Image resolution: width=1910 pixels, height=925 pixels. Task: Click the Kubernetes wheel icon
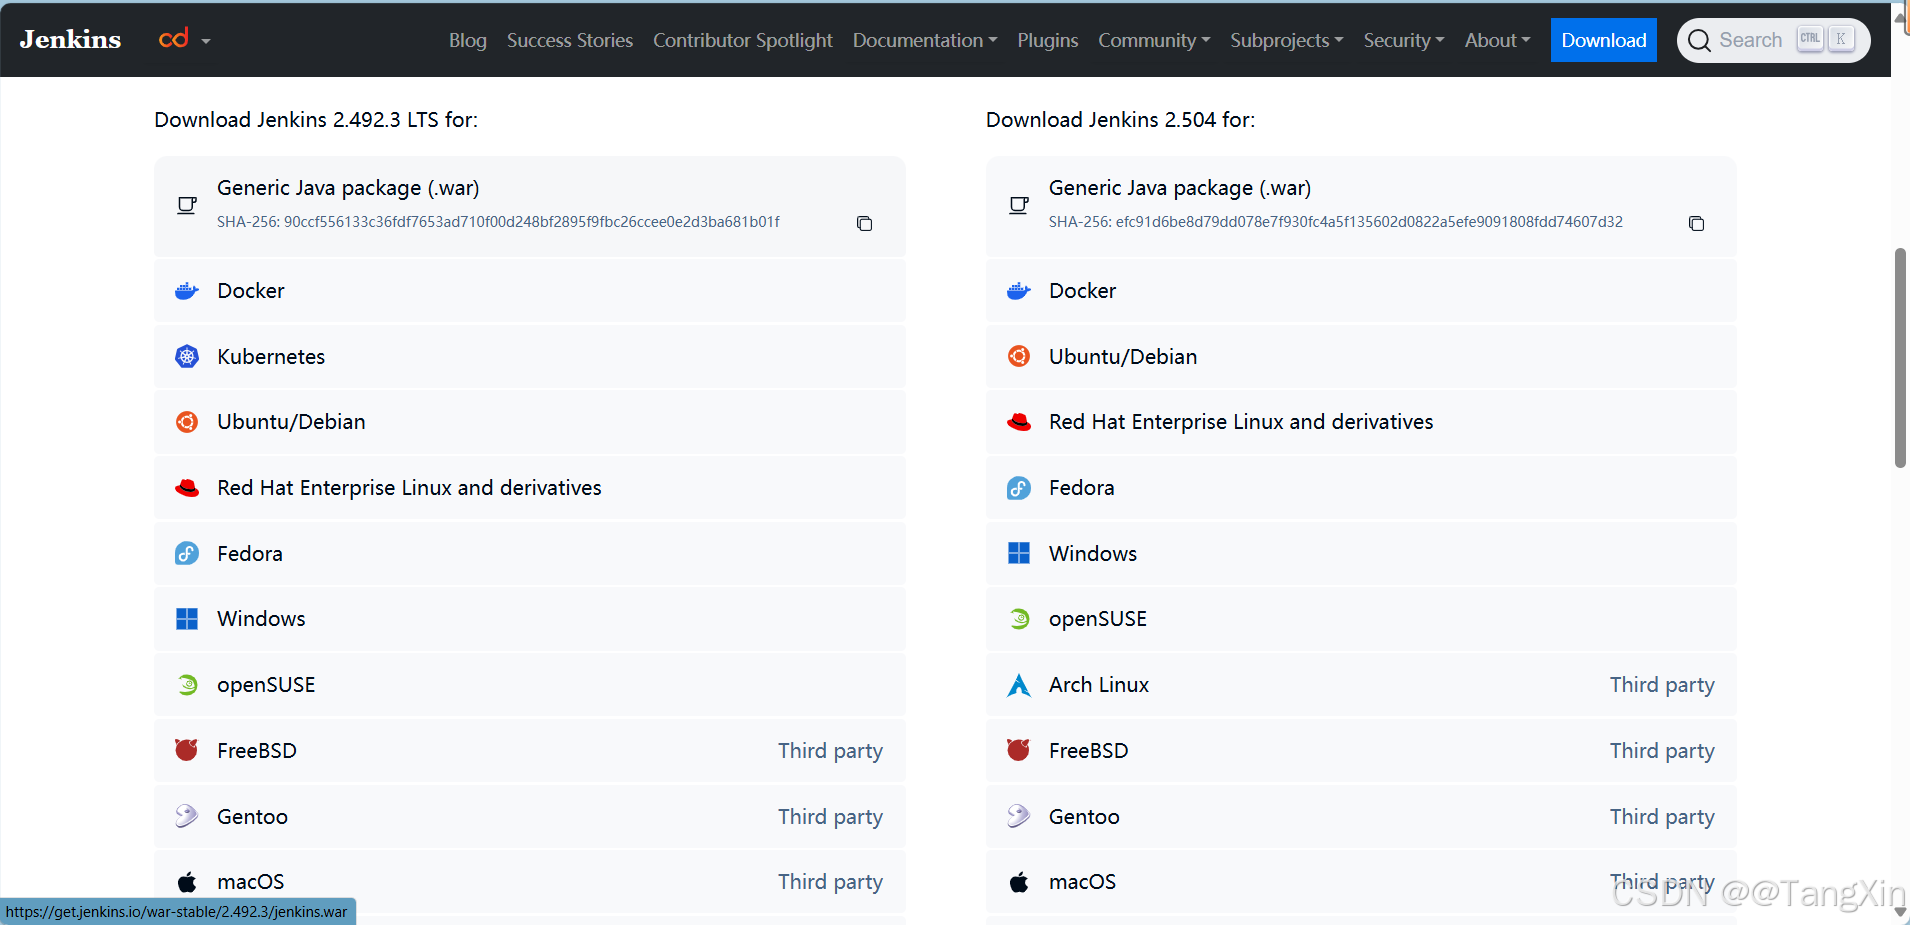[x=187, y=356]
